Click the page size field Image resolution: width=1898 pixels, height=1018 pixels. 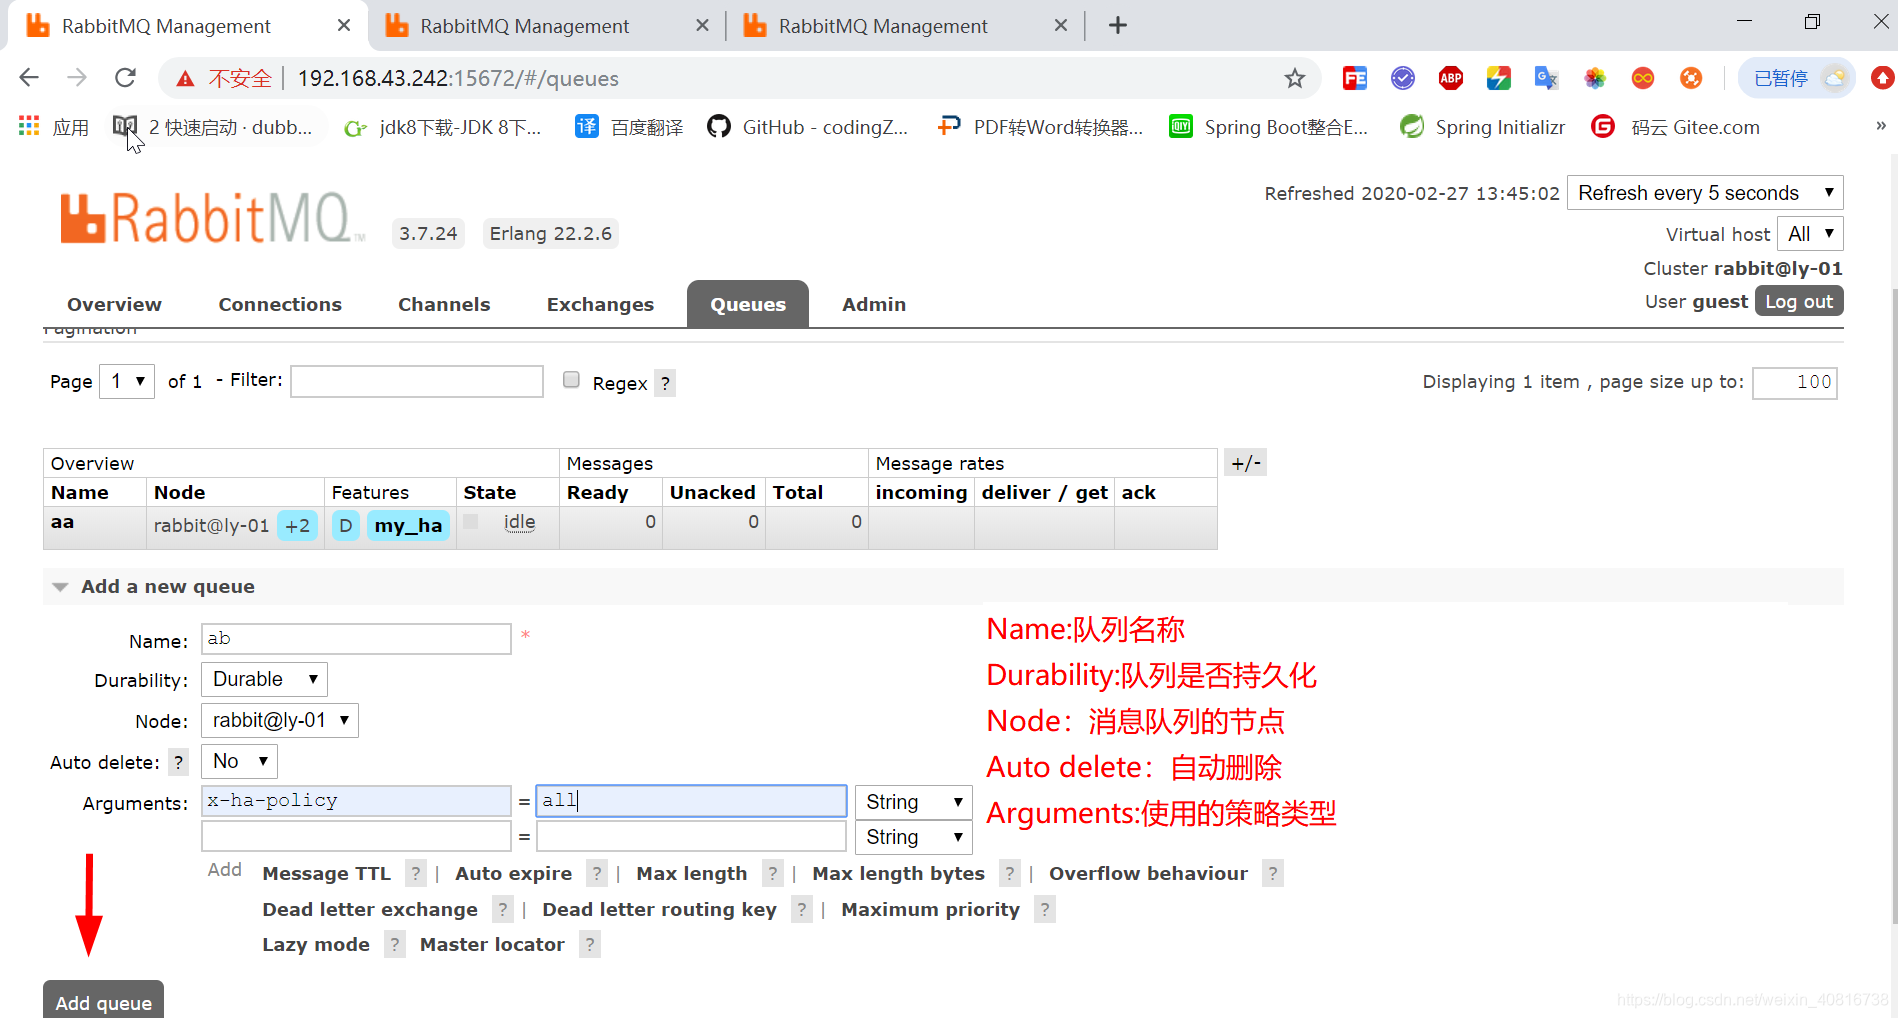[1795, 382]
